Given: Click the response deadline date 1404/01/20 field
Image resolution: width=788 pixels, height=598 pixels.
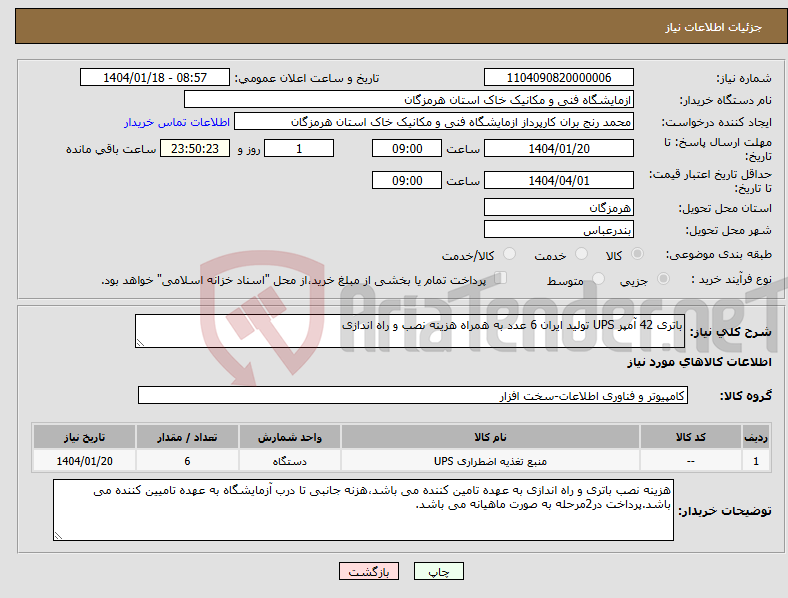Looking at the screenshot, I should pos(558,148).
